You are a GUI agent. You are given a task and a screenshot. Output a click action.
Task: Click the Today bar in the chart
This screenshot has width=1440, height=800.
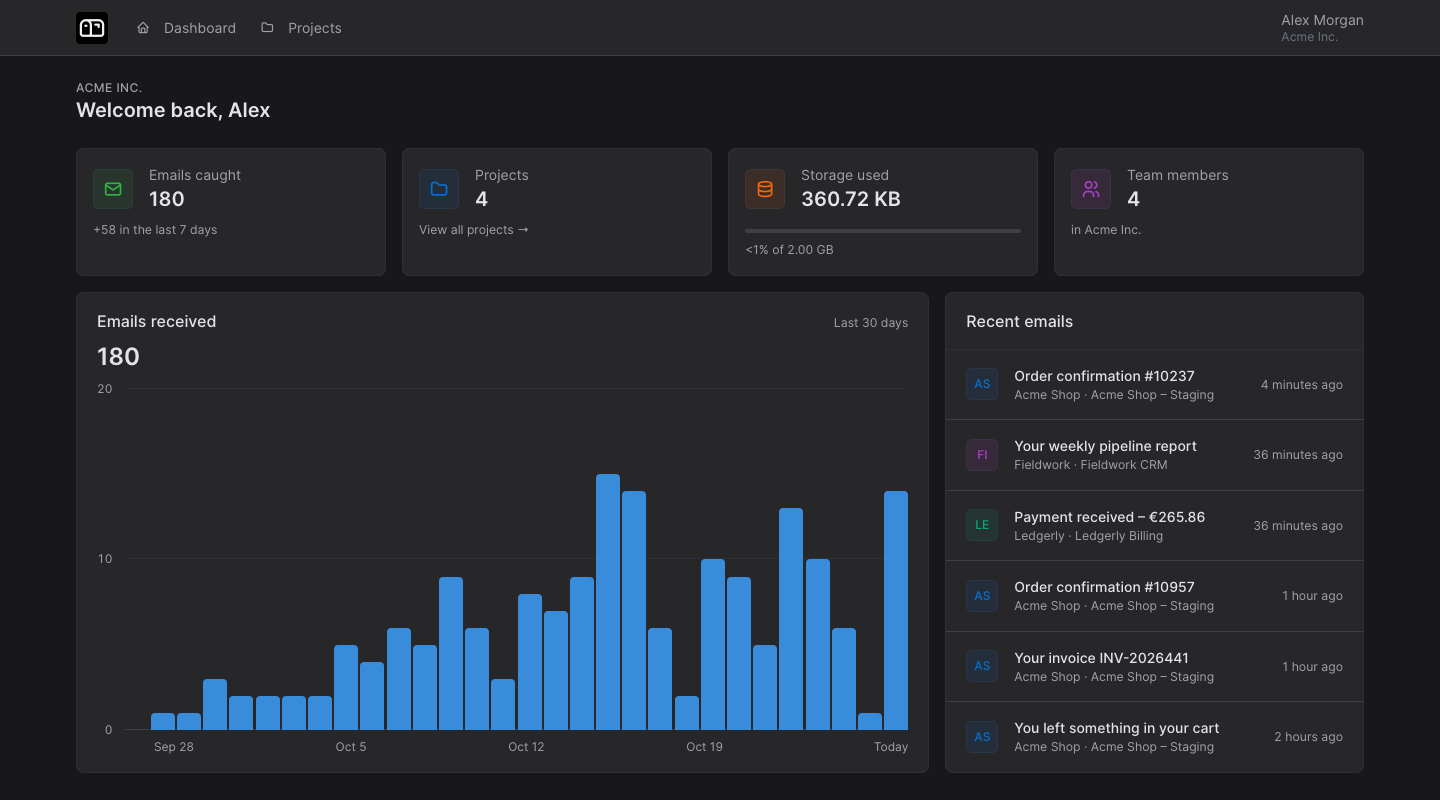click(x=896, y=610)
